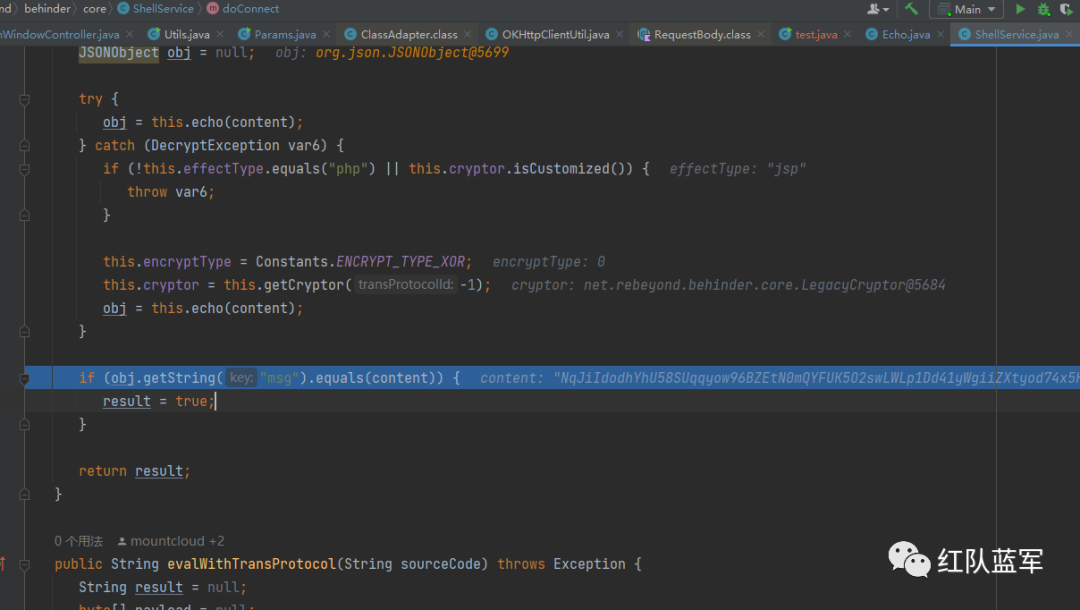The image size is (1080, 610).
Task: Open the user account icon menu
Action: (x=878, y=9)
